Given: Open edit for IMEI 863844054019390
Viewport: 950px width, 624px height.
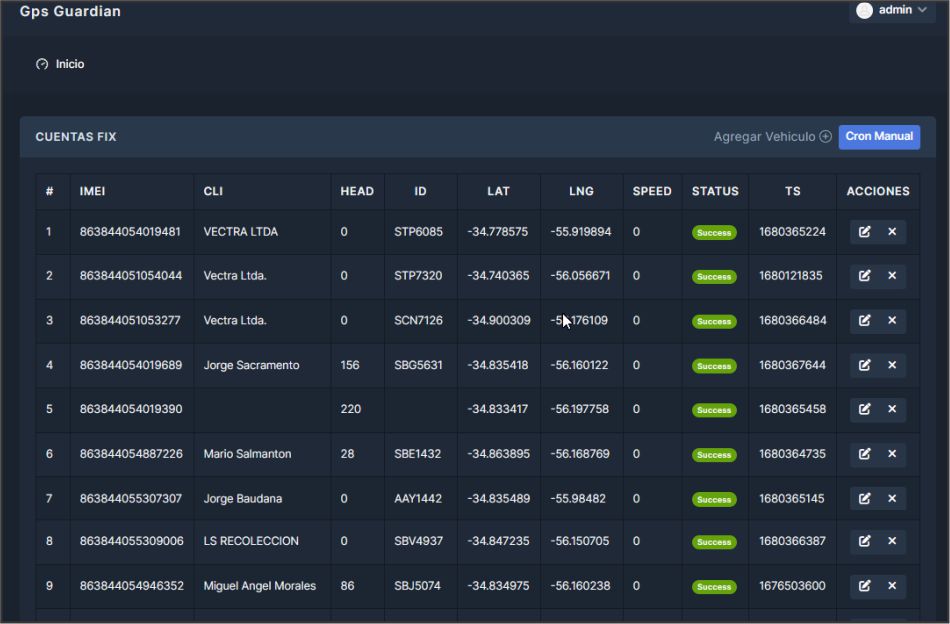Looking at the screenshot, I should [x=865, y=409].
